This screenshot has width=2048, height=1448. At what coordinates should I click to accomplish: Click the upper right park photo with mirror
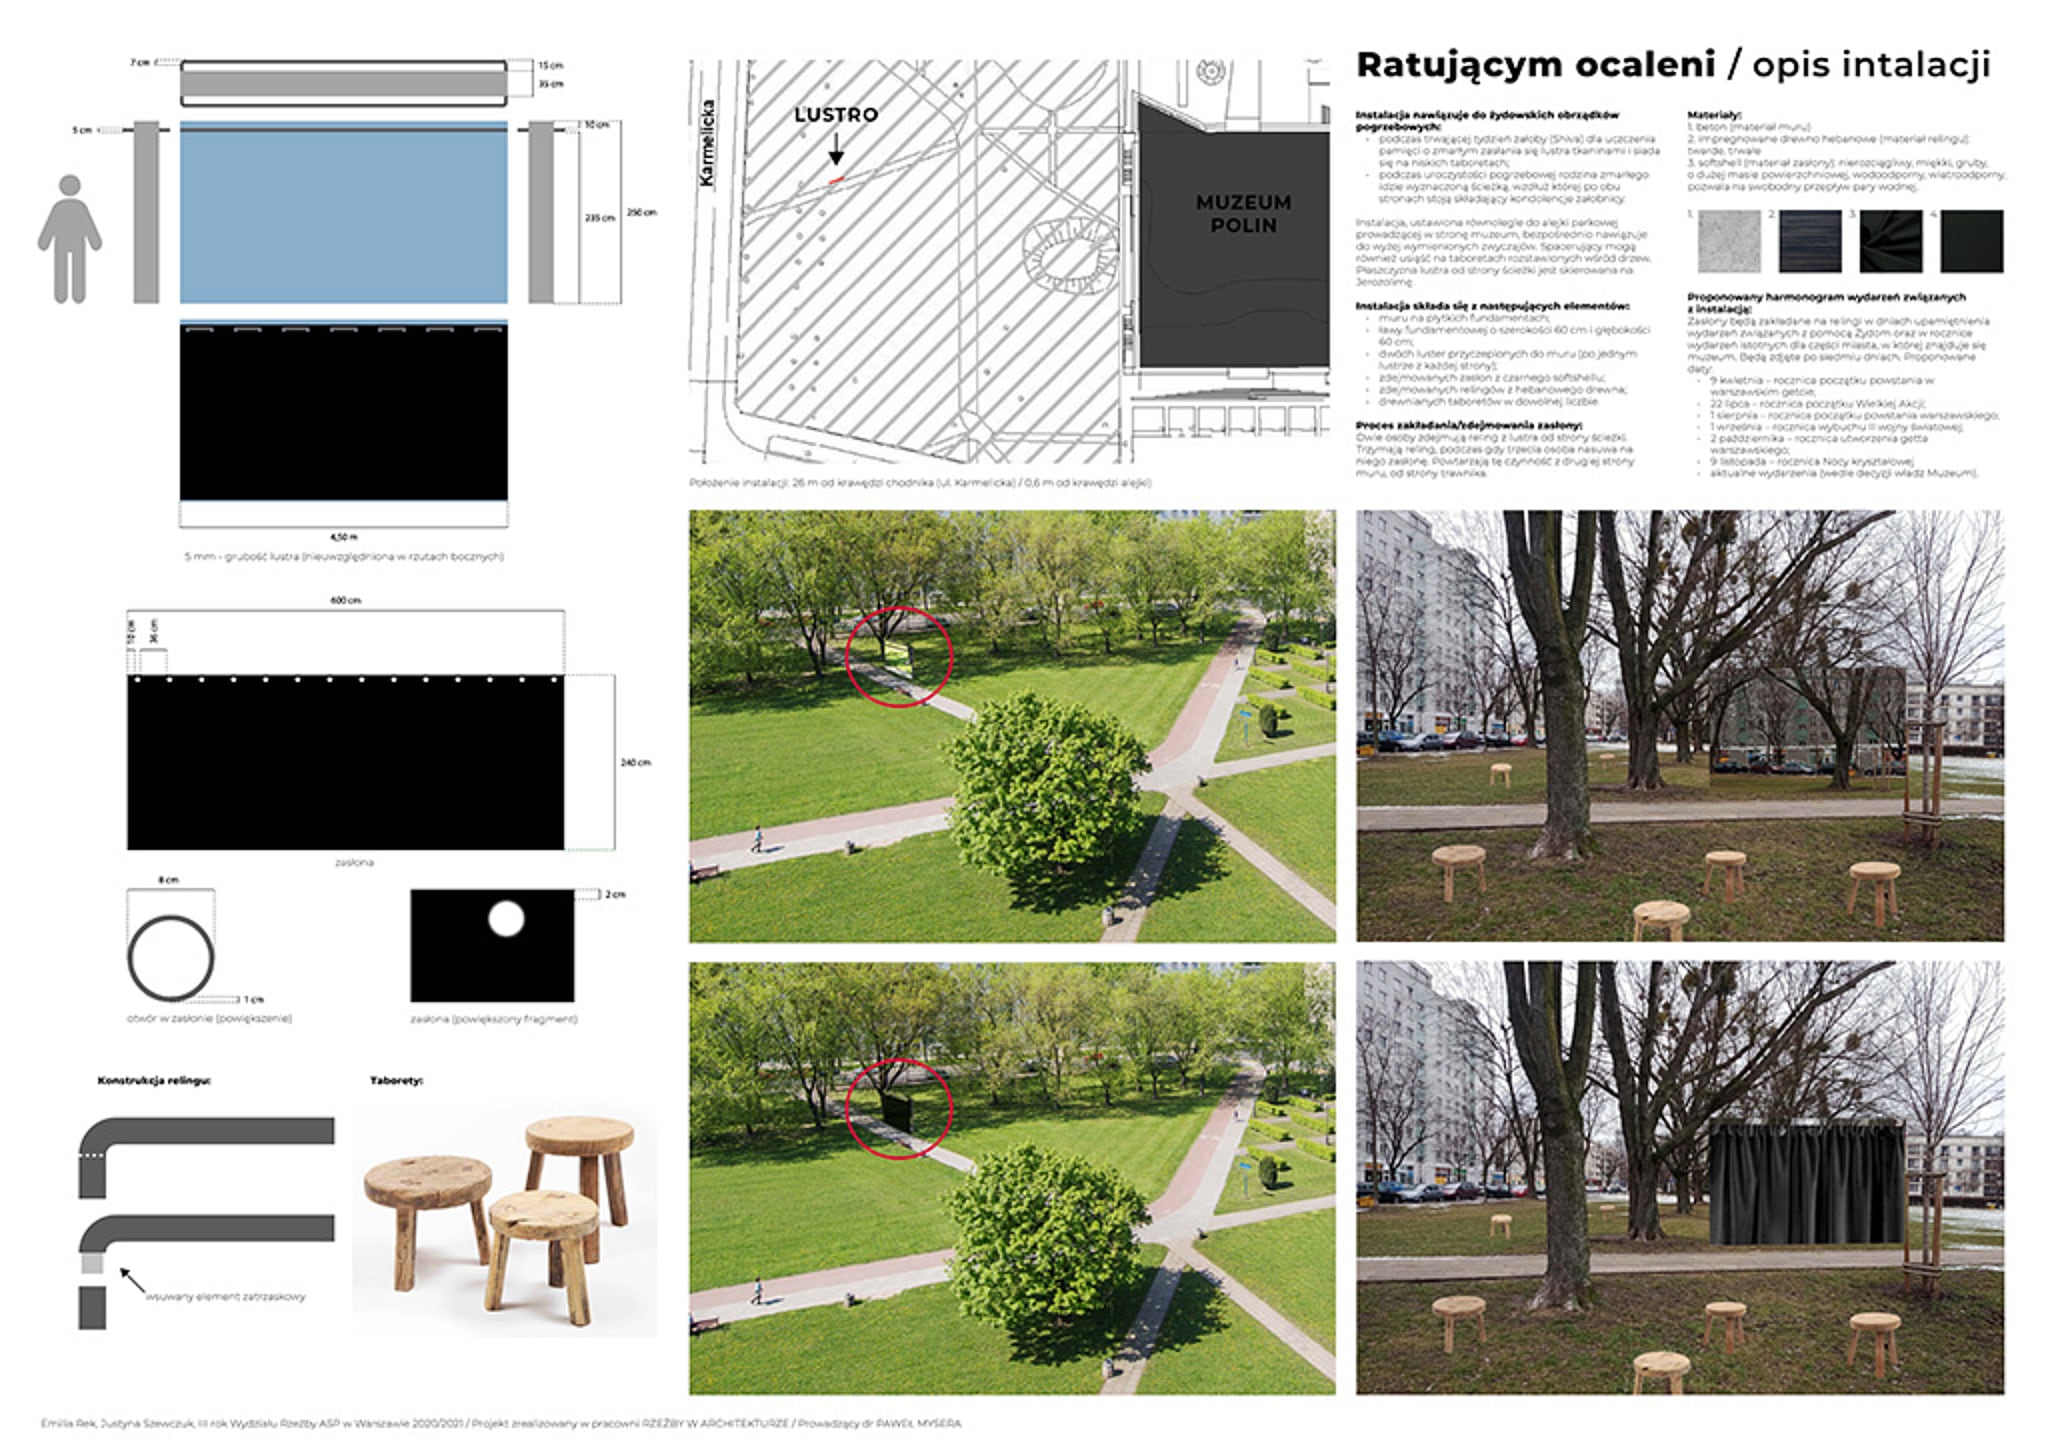(x=1679, y=725)
